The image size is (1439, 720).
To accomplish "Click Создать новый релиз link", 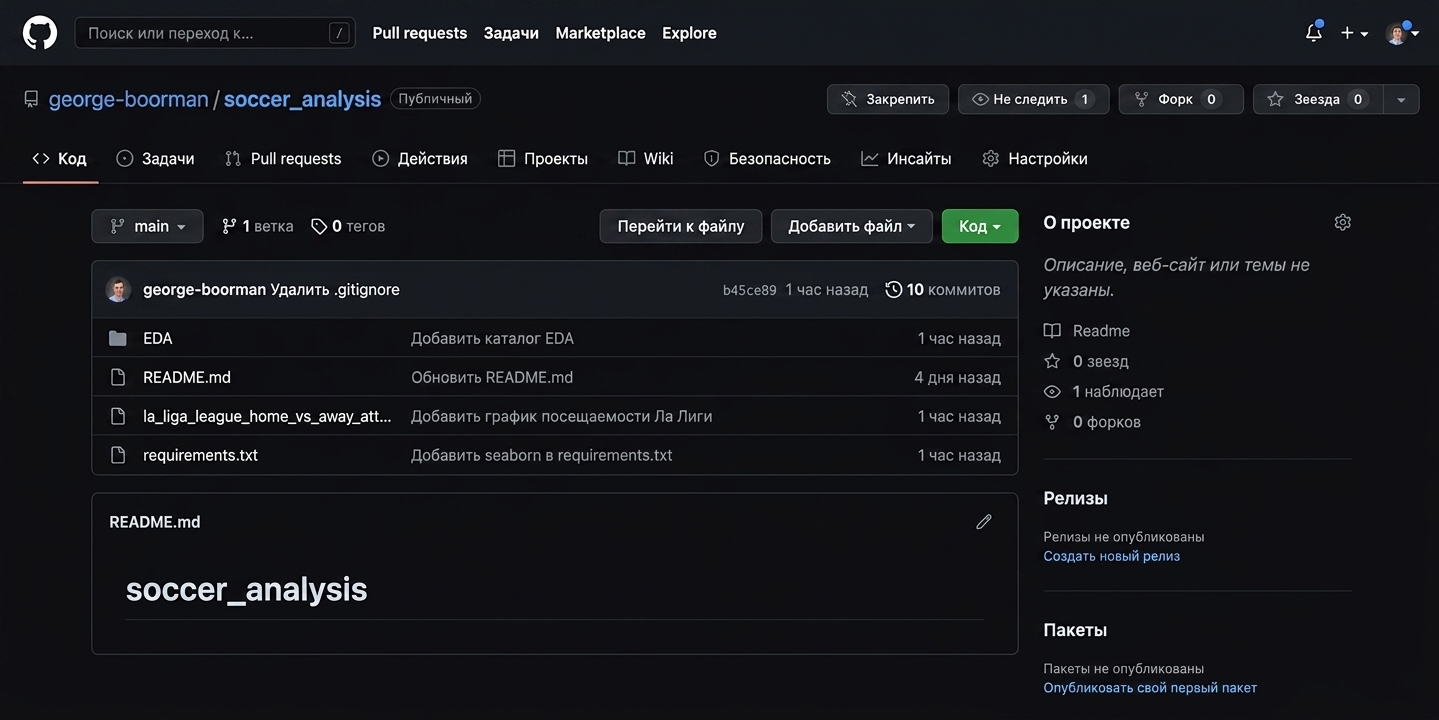I will (x=1111, y=556).
